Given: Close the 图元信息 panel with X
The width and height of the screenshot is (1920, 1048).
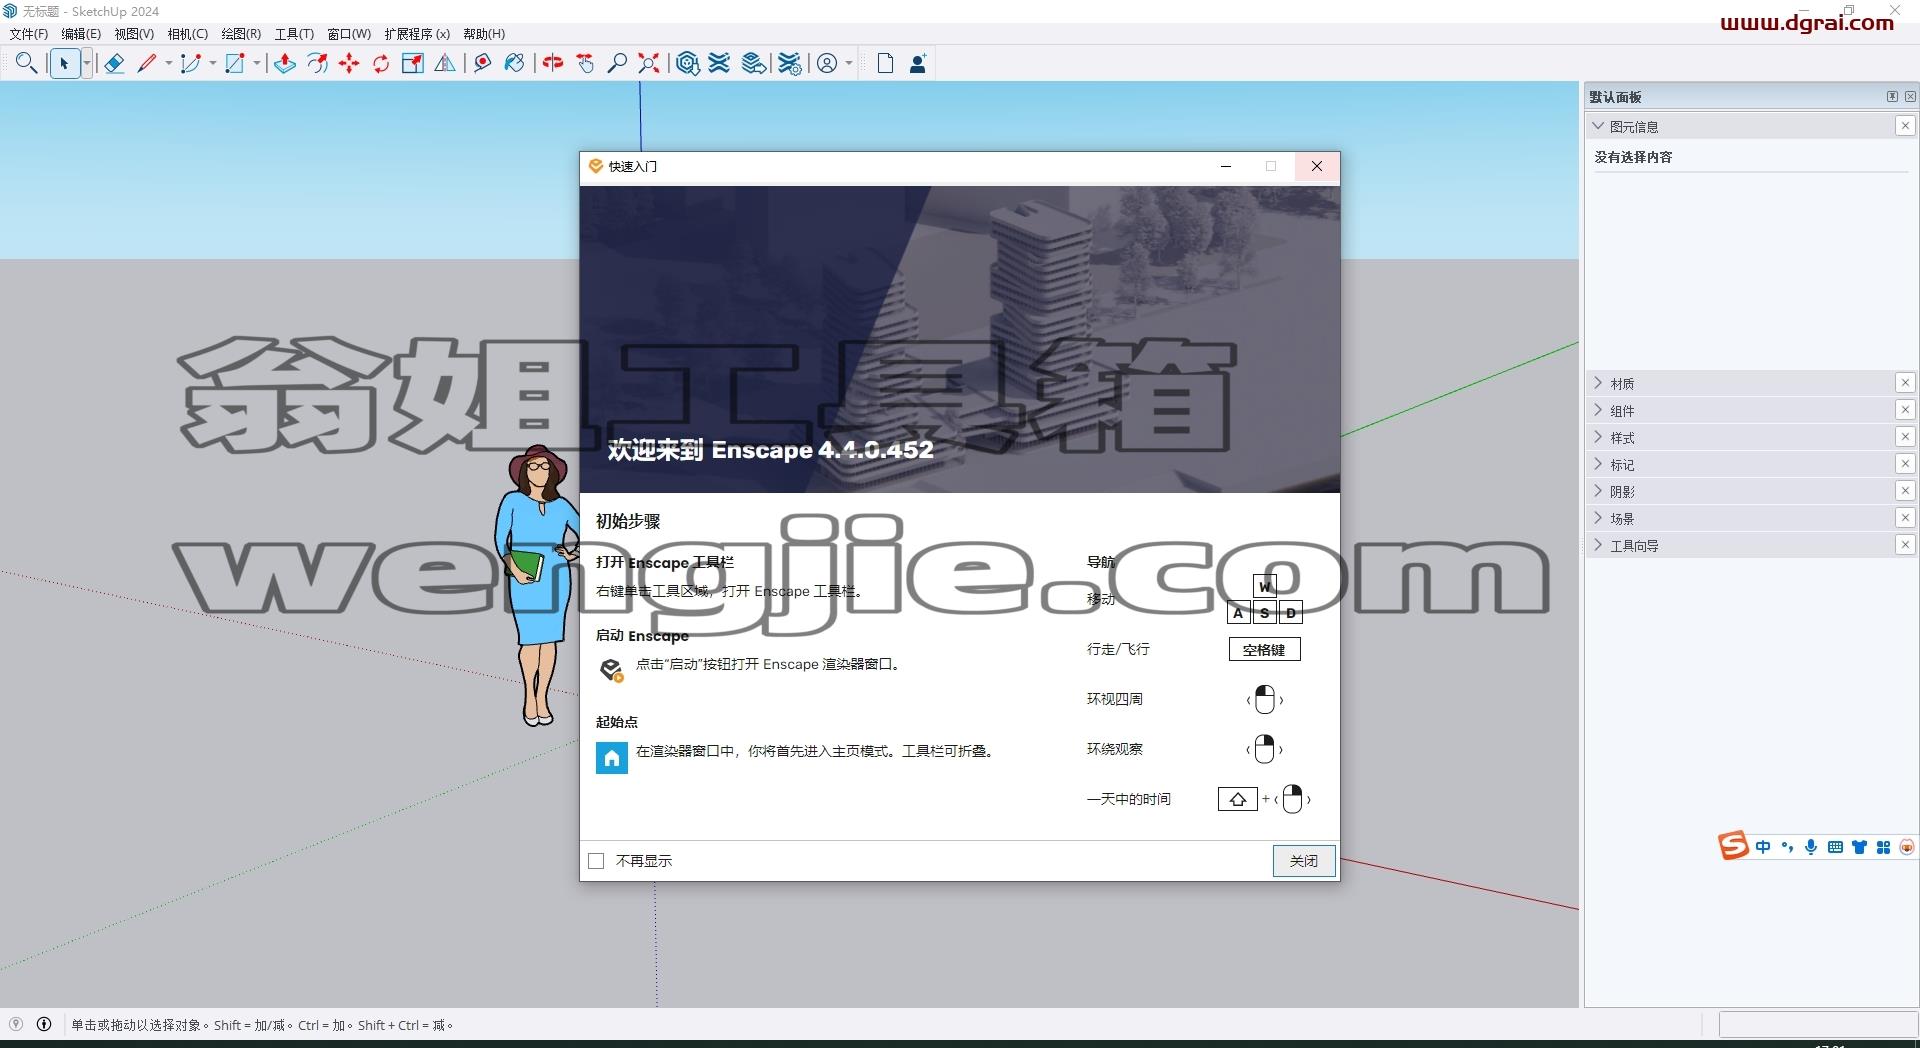Looking at the screenshot, I should point(1905,126).
